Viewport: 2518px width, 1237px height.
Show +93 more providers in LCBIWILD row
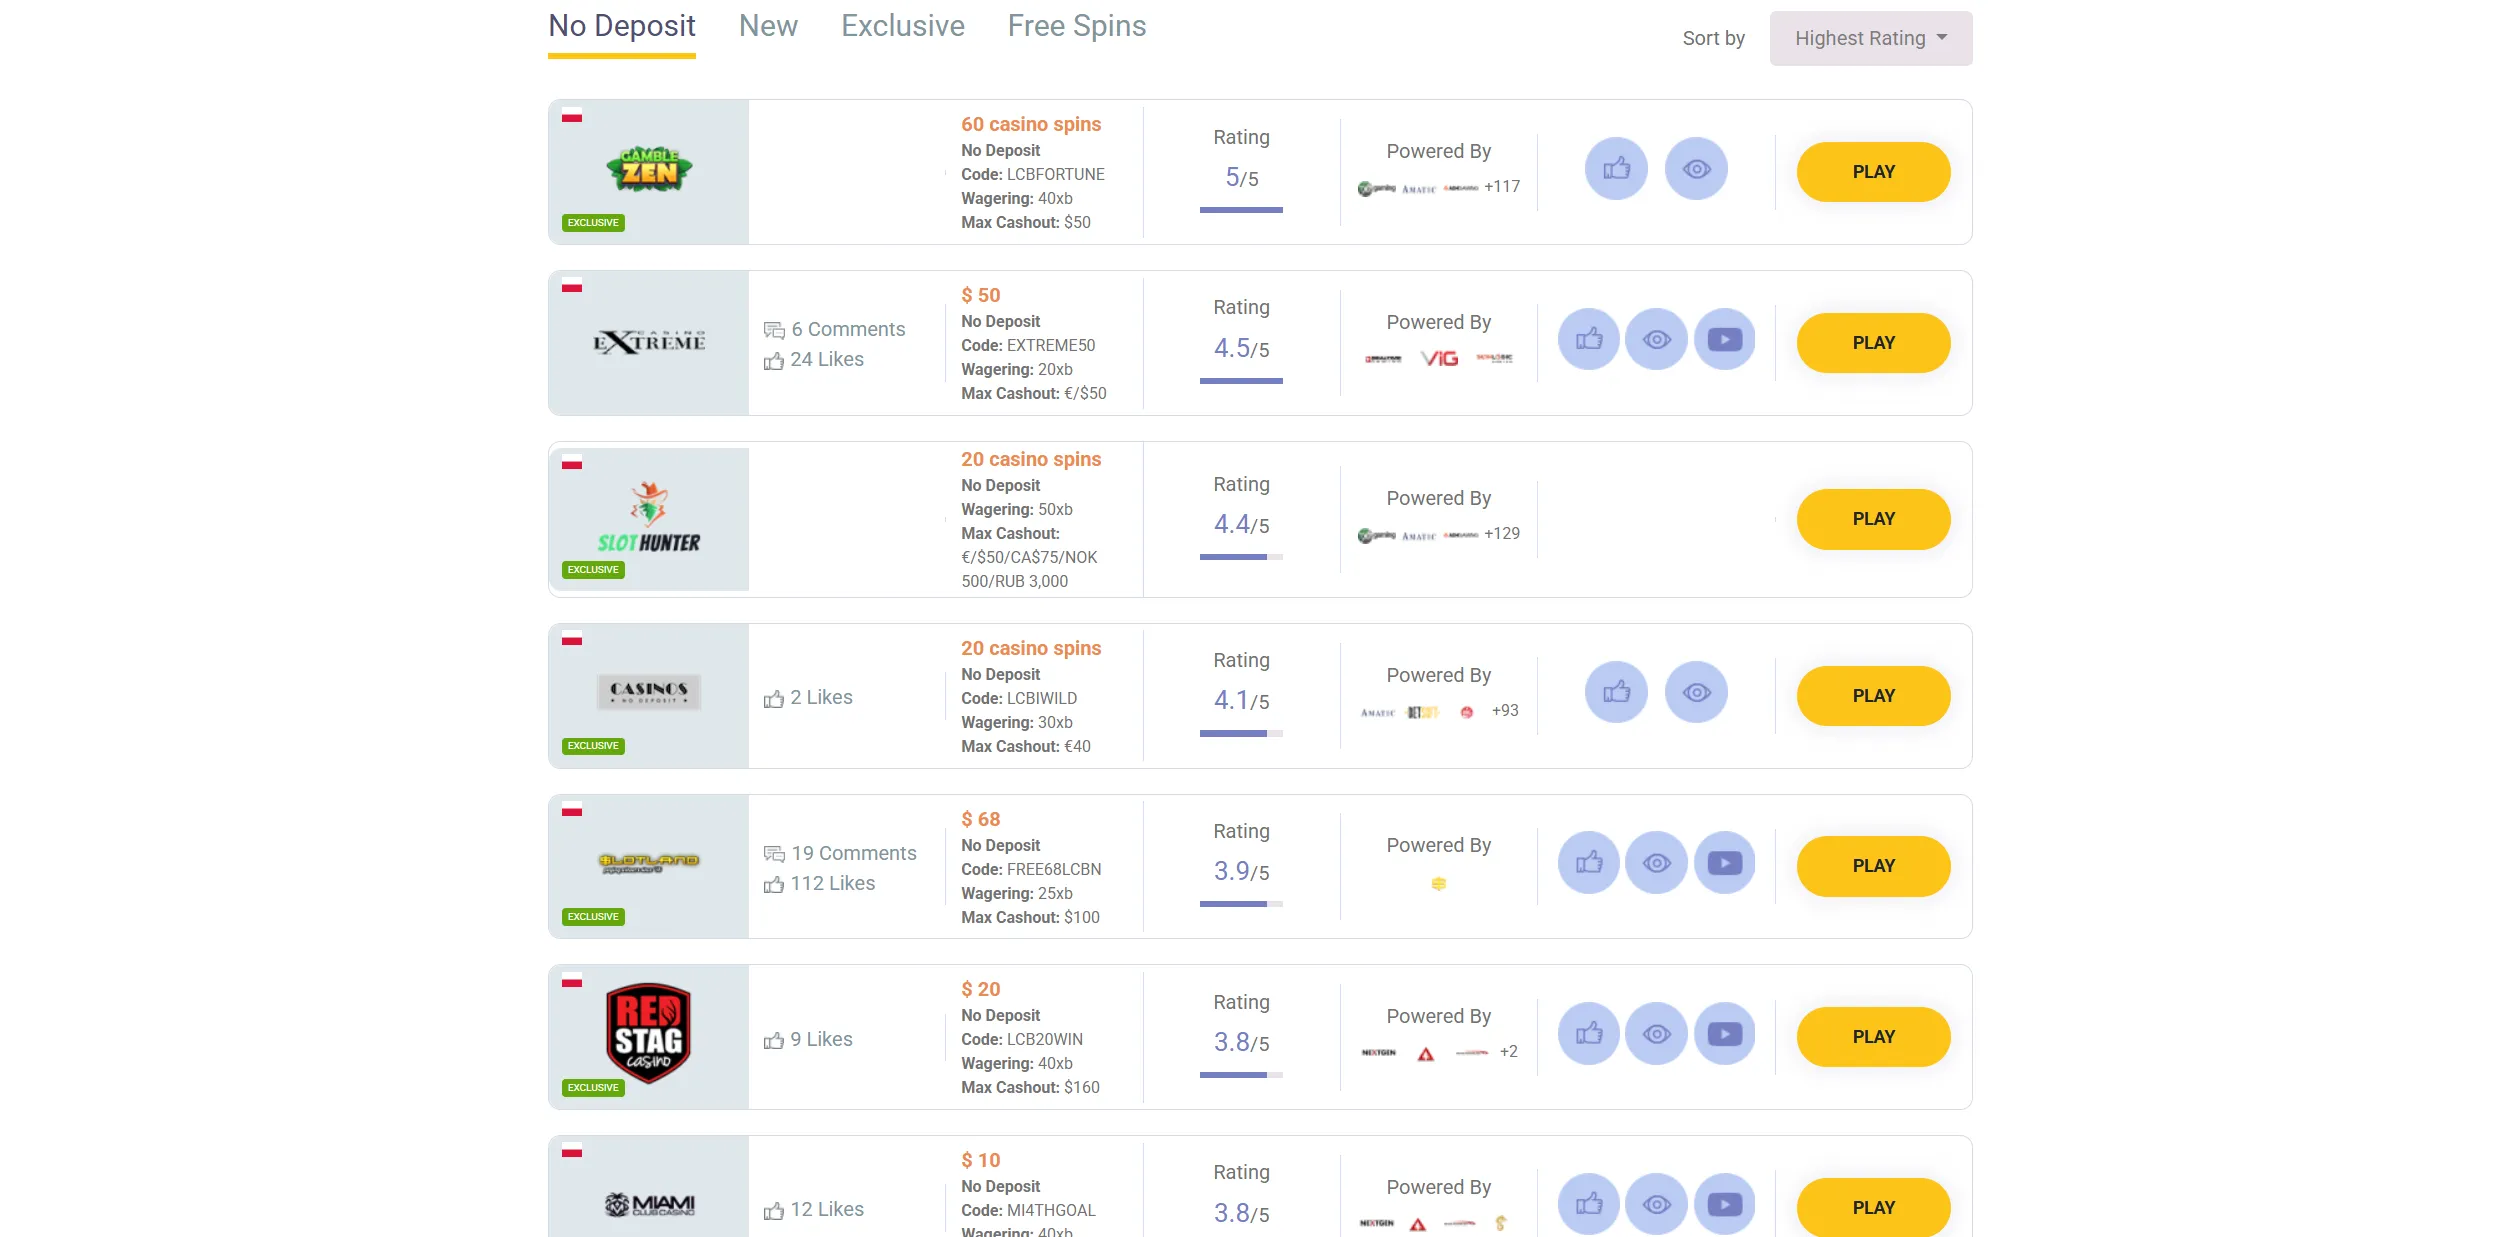point(1505,710)
